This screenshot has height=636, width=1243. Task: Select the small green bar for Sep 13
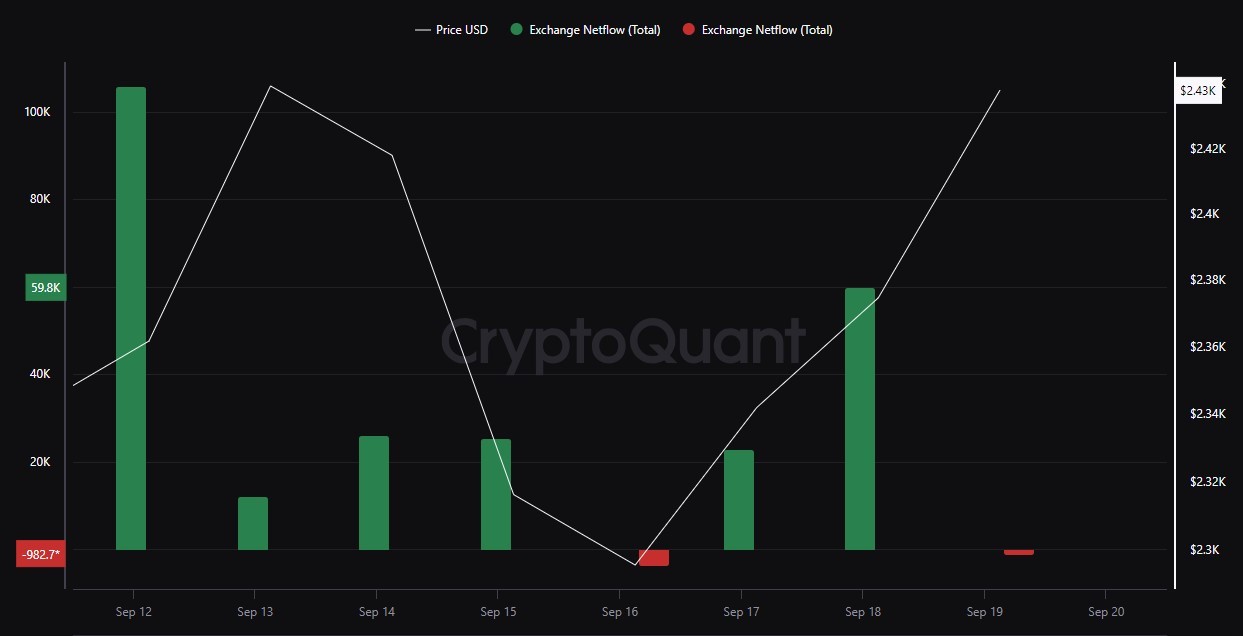(x=253, y=523)
